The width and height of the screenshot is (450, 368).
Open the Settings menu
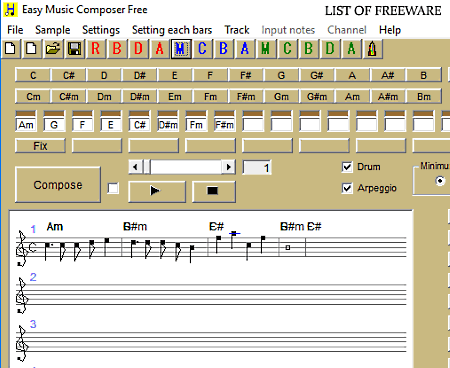101,30
